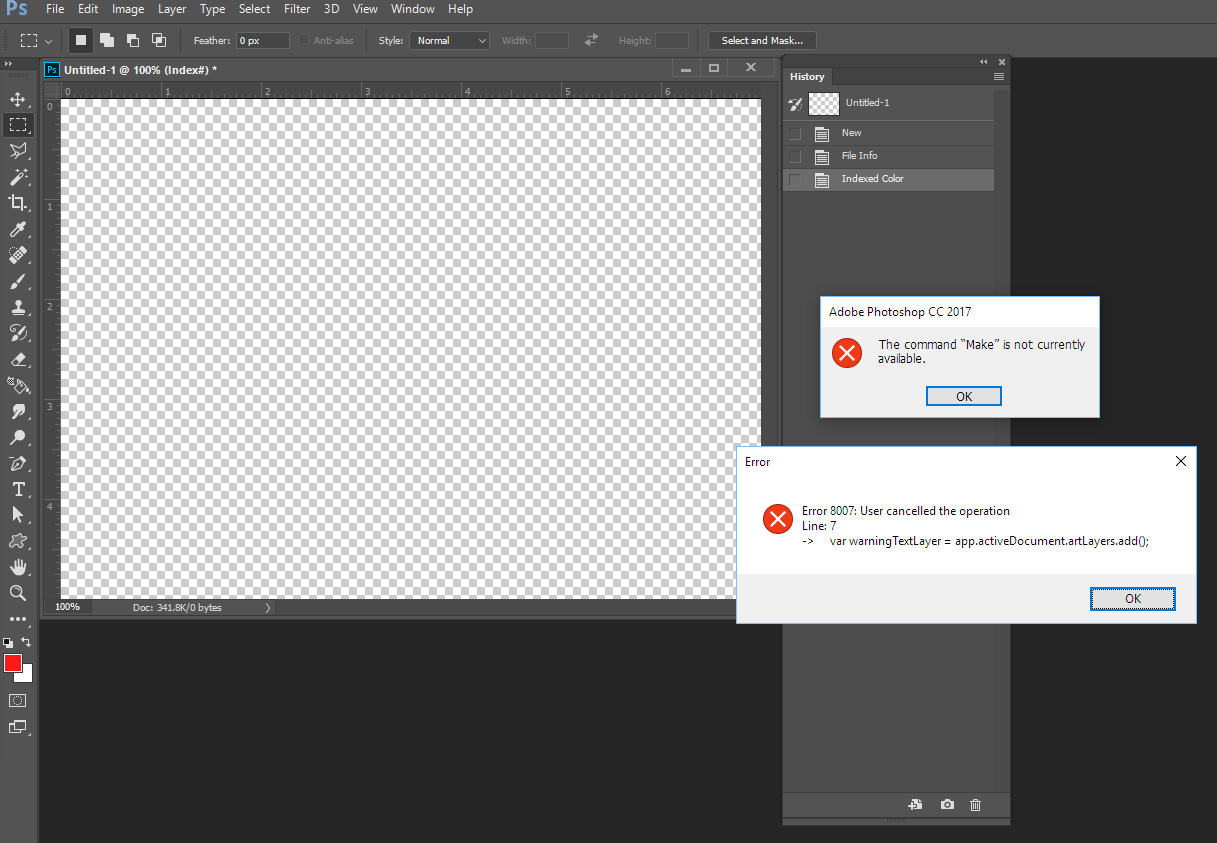Select the Move tool
This screenshot has width=1217, height=843.
[x=18, y=99]
